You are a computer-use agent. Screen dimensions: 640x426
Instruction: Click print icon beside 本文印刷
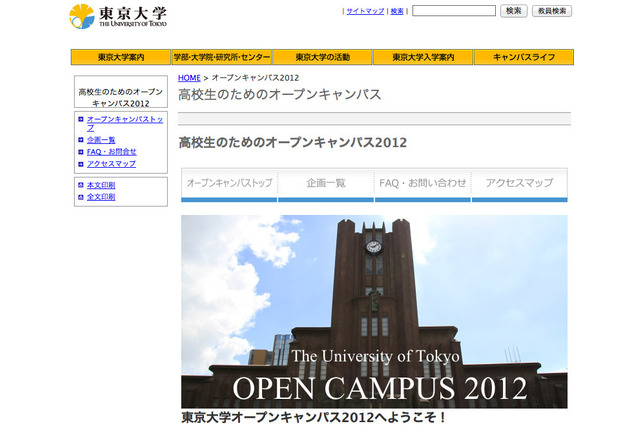point(80,185)
